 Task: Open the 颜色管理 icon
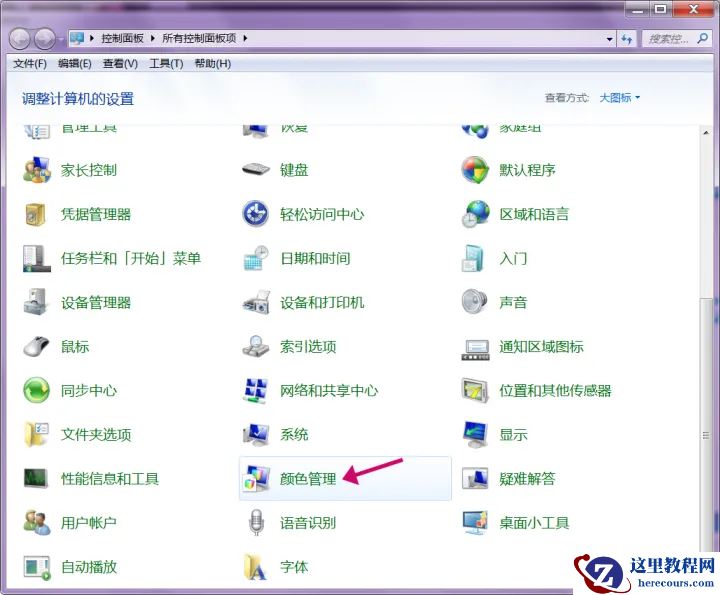(x=256, y=478)
